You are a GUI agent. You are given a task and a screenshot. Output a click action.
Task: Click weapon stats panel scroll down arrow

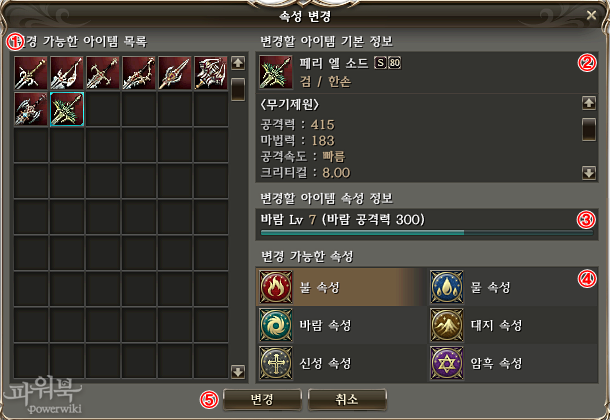(589, 173)
